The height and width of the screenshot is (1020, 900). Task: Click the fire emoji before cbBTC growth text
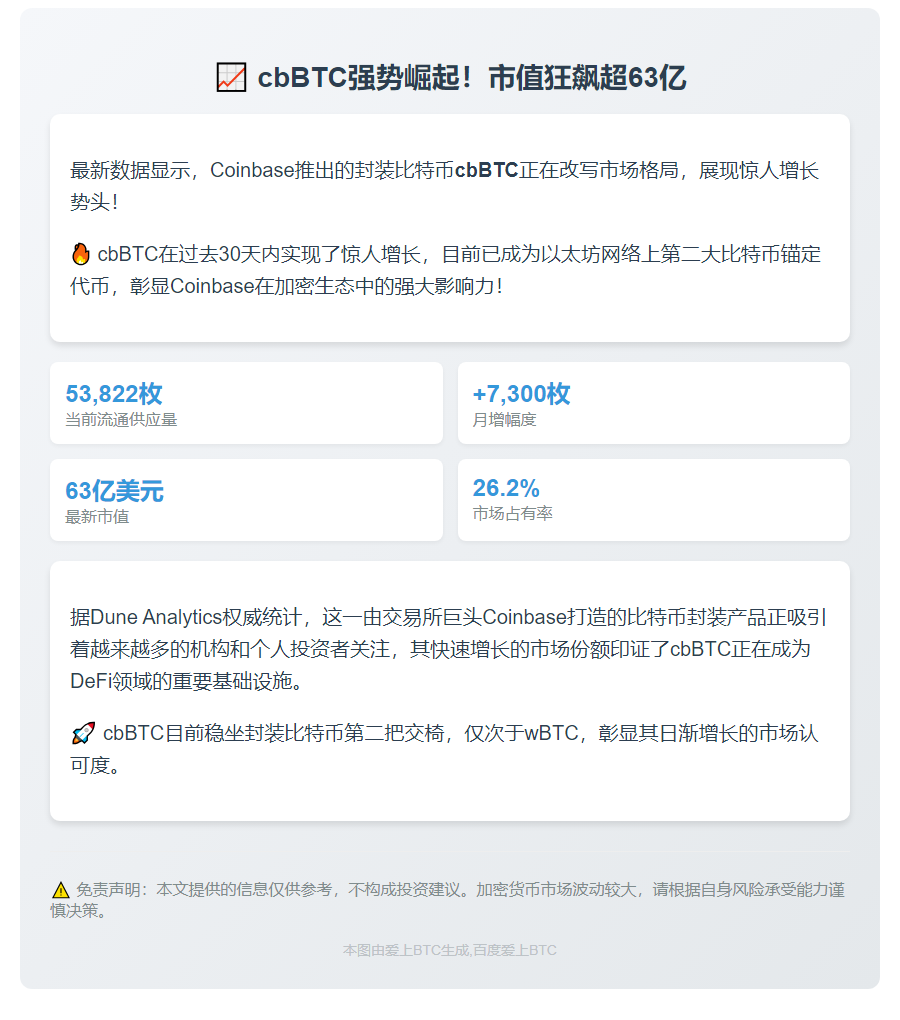point(79,255)
